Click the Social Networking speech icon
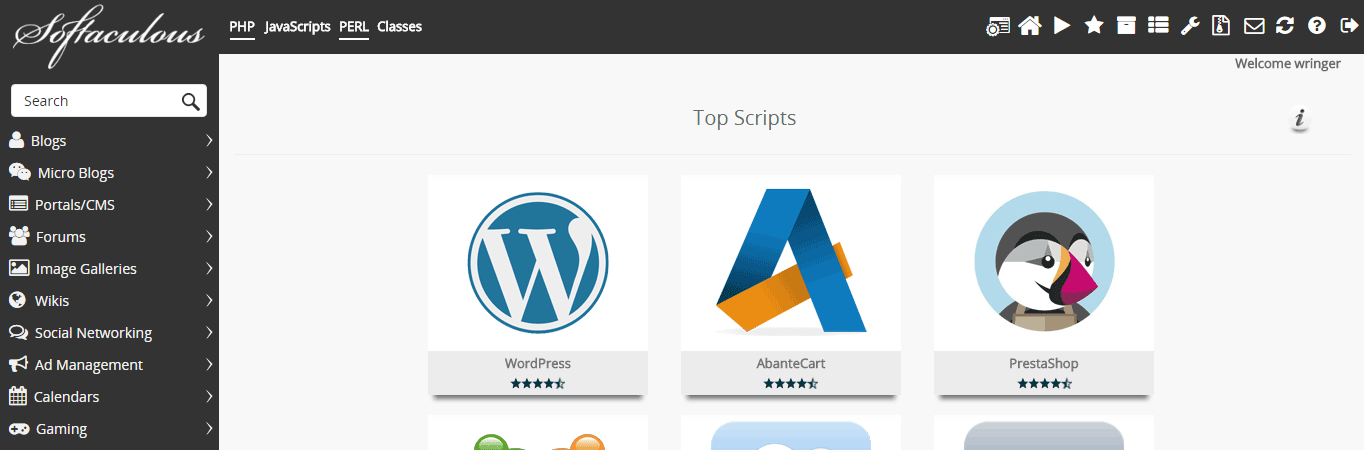Screen dimensions: 1364x450 tap(18, 332)
